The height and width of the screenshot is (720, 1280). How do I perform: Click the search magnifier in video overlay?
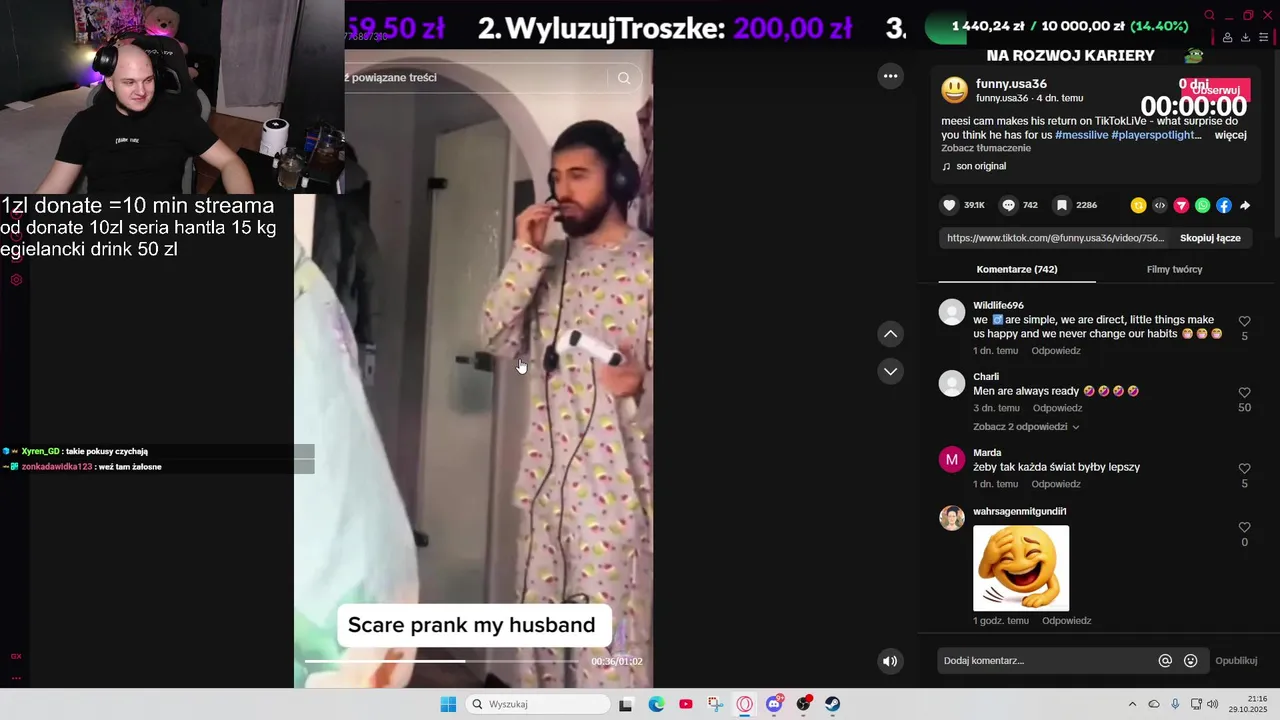pos(624,78)
